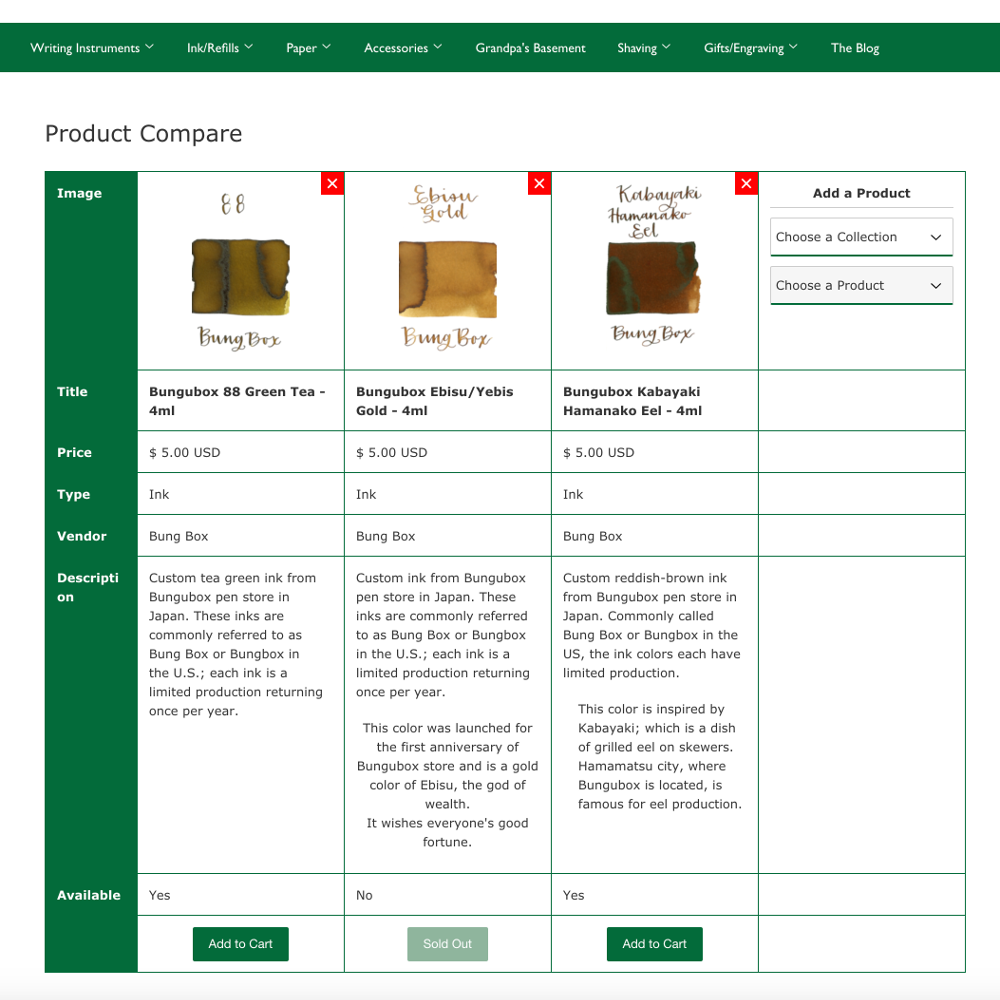
Task: Expand the Accessories menu
Action: [x=403, y=48]
